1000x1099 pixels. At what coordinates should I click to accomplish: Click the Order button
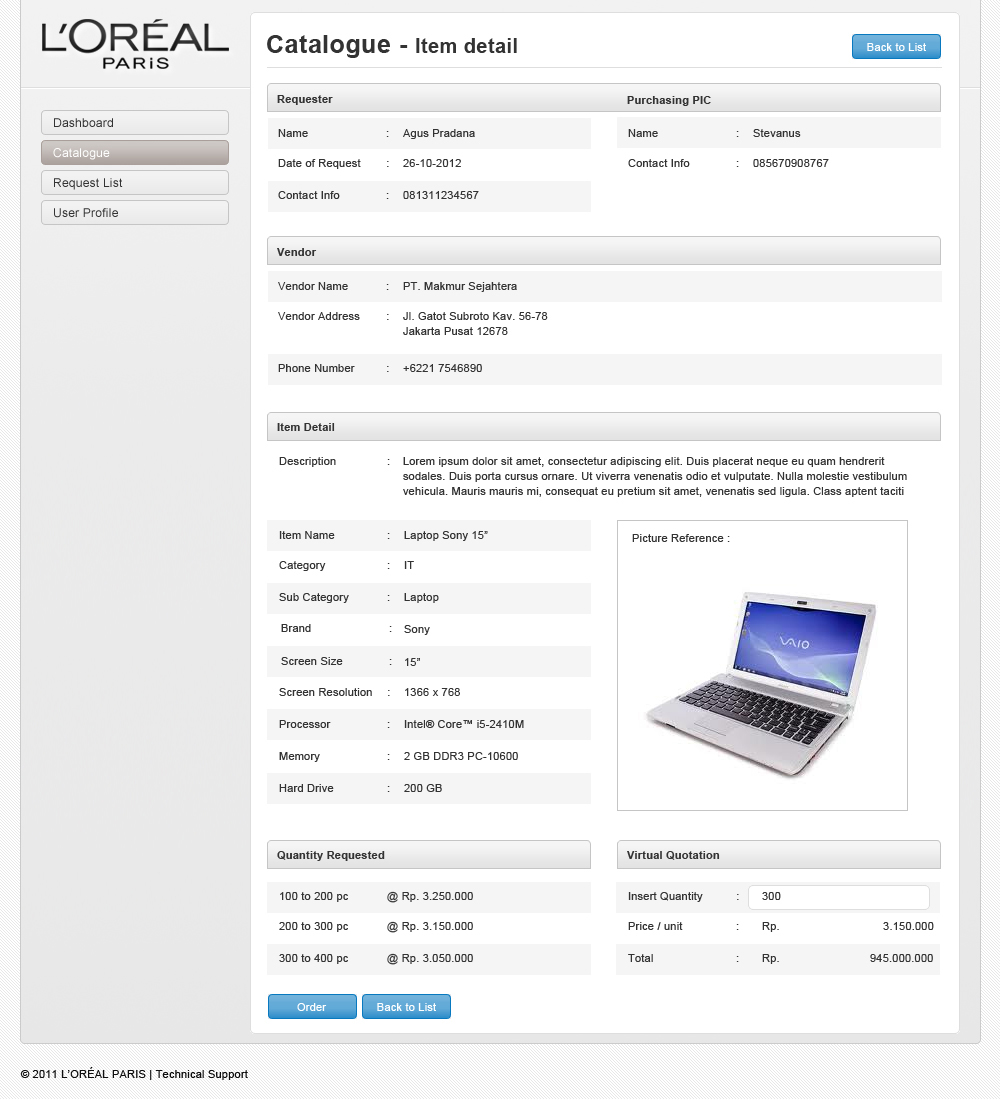(x=312, y=1007)
